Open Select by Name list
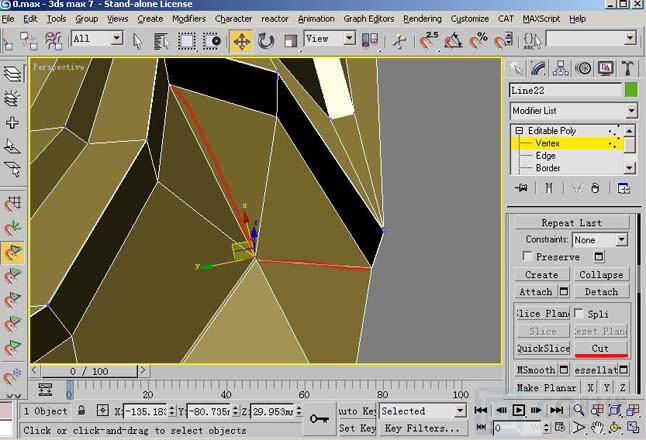The height and width of the screenshot is (440, 646). tap(162, 41)
